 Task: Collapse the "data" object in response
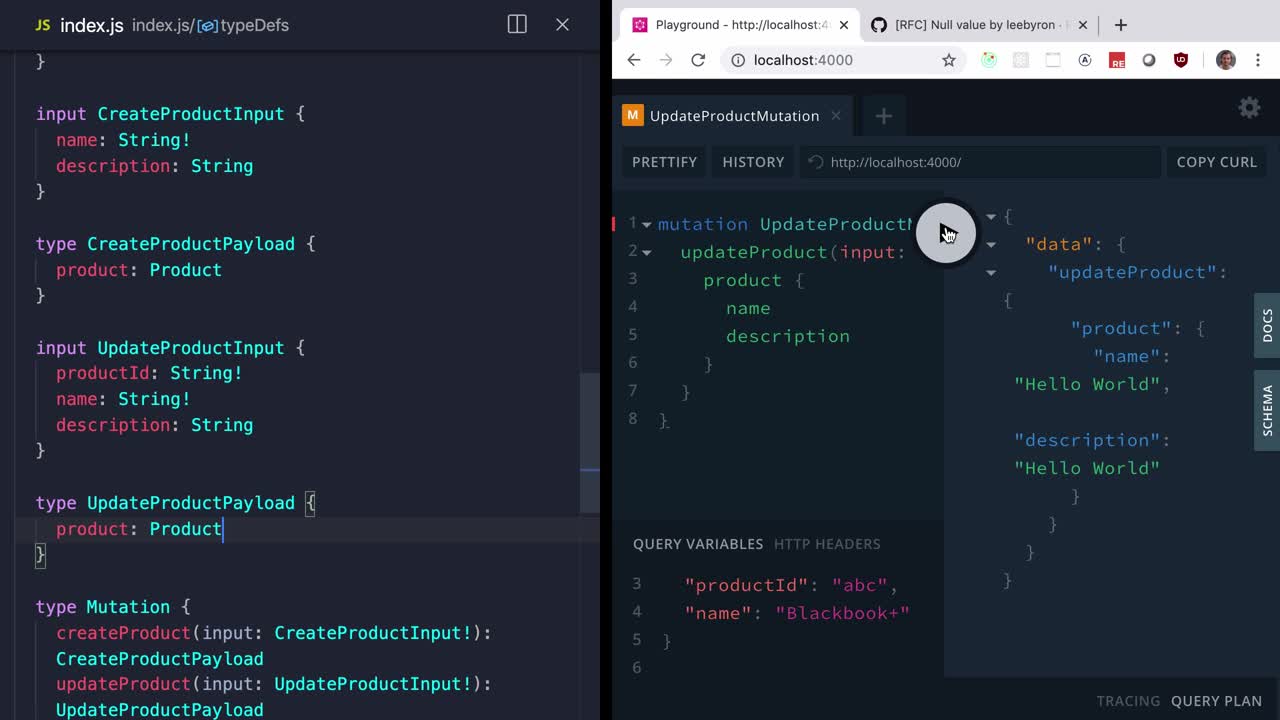point(991,245)
